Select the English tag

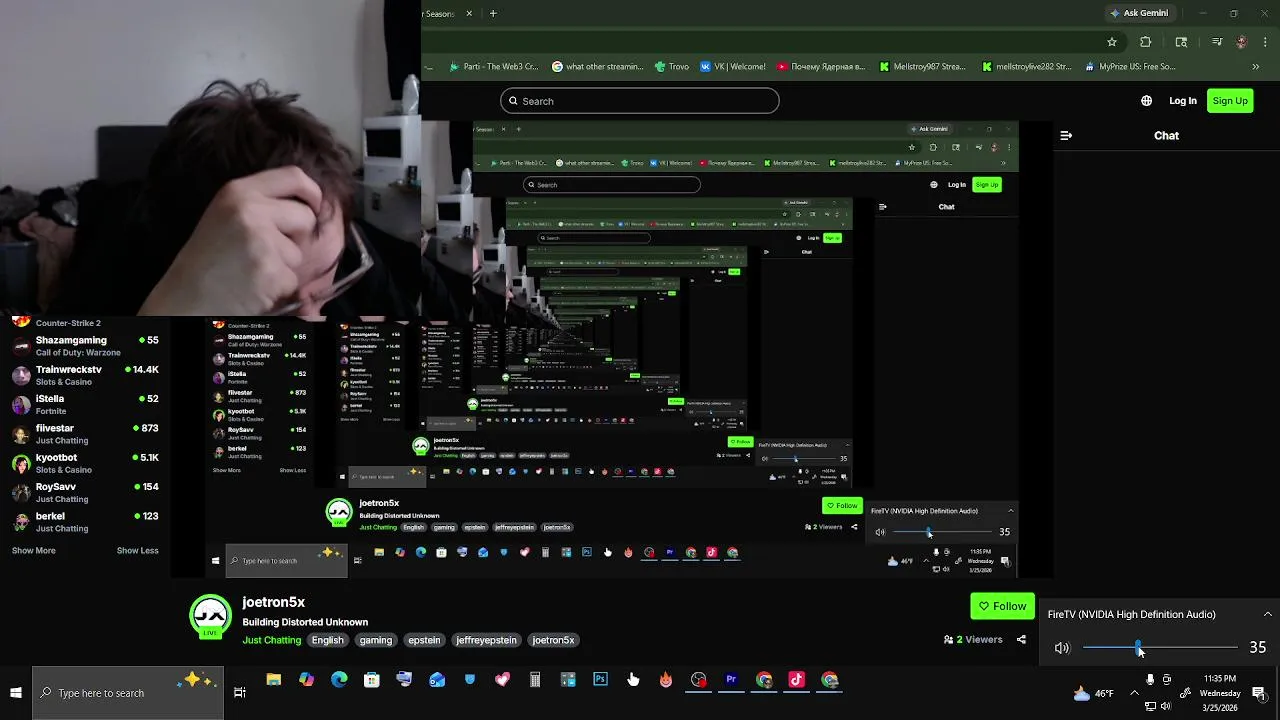[328, 640]
